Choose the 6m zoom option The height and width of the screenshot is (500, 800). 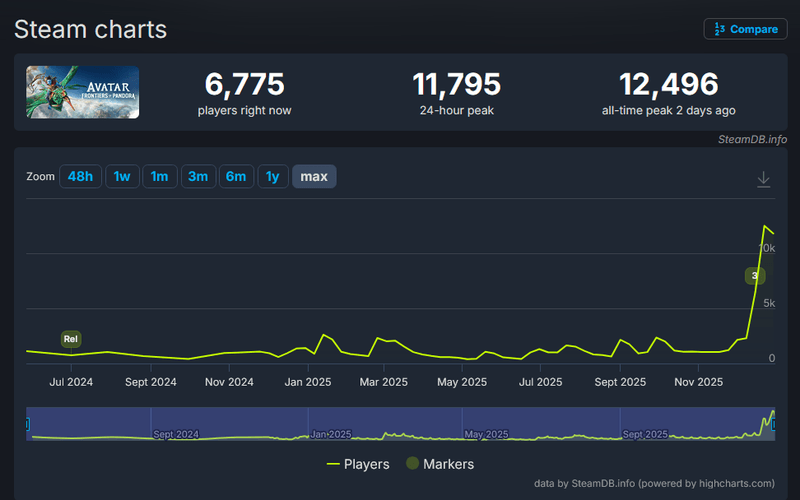[236, 177]
